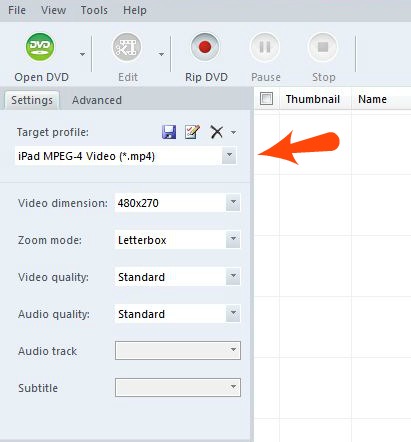This screenshot has width=411, height=442.
Task: Click the Stop toolbar icon
Action: (x=323, y=47)
